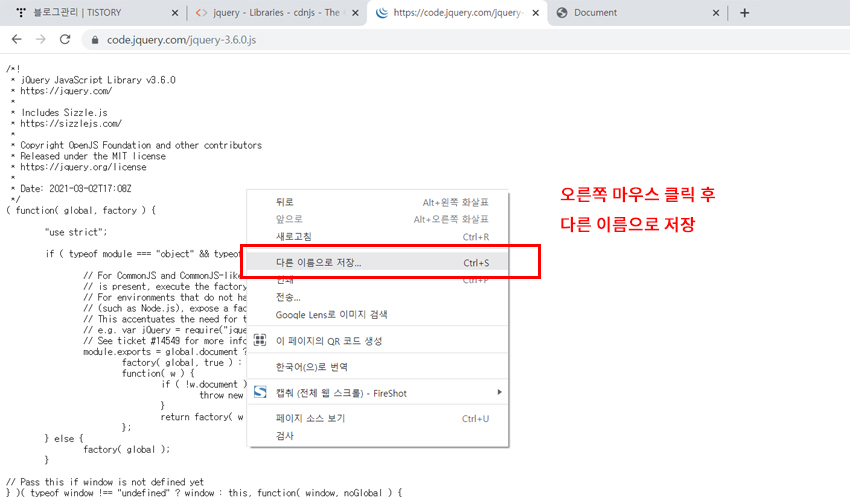Choose 한국어(으)로 번역 menu entry

tap(377, 367)
